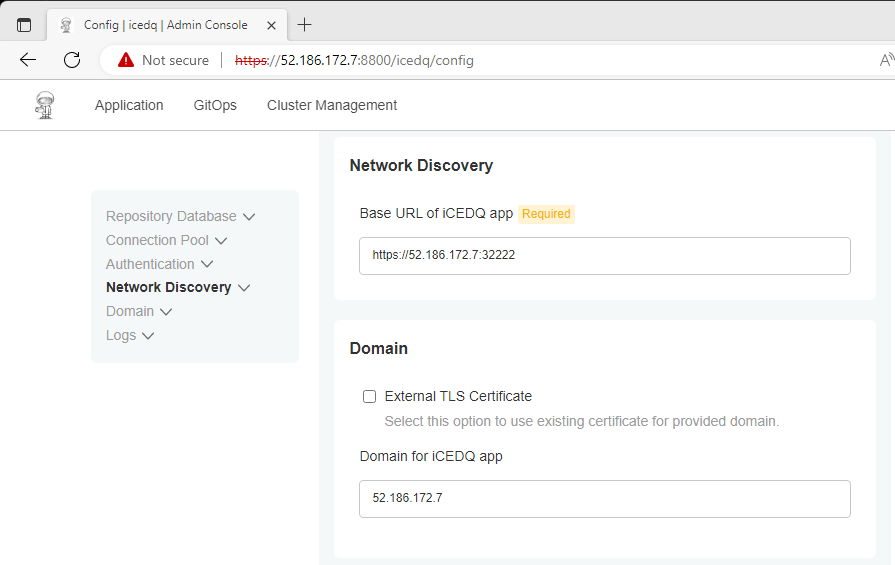The image size is (895, 565).
Task: Enable External TLS Certificate checkbox
Action: tap(369, 396)
